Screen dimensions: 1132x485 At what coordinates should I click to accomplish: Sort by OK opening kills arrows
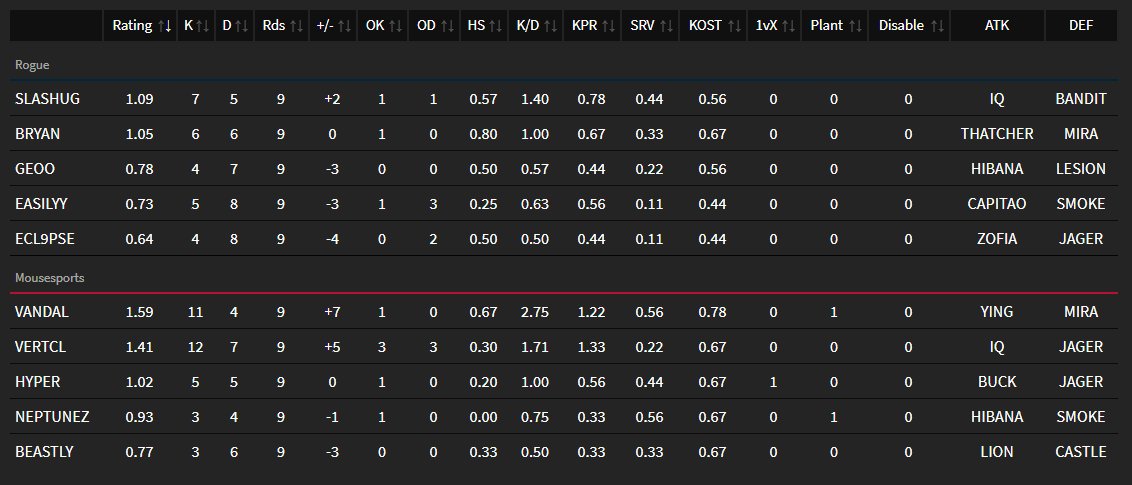[x=396, y=26]
